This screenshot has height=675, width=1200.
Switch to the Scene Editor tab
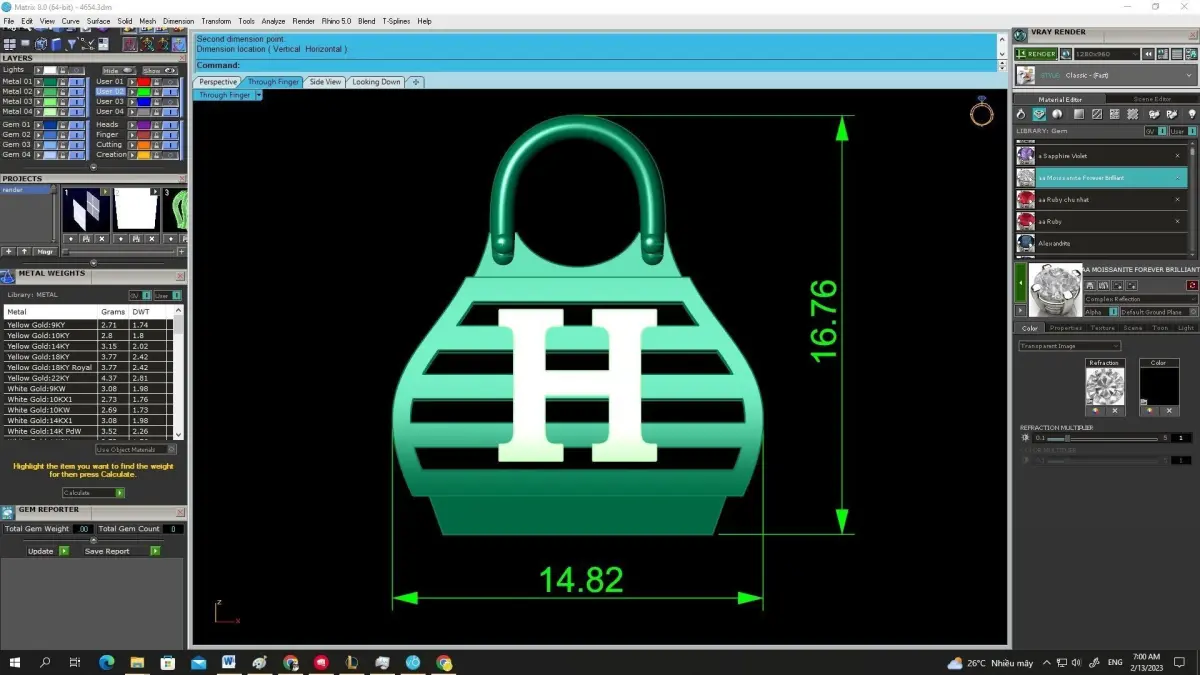[1152, 99]
